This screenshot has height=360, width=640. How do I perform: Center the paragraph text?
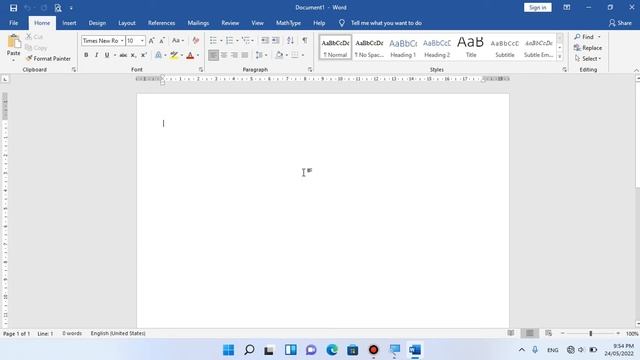(224, 55)
